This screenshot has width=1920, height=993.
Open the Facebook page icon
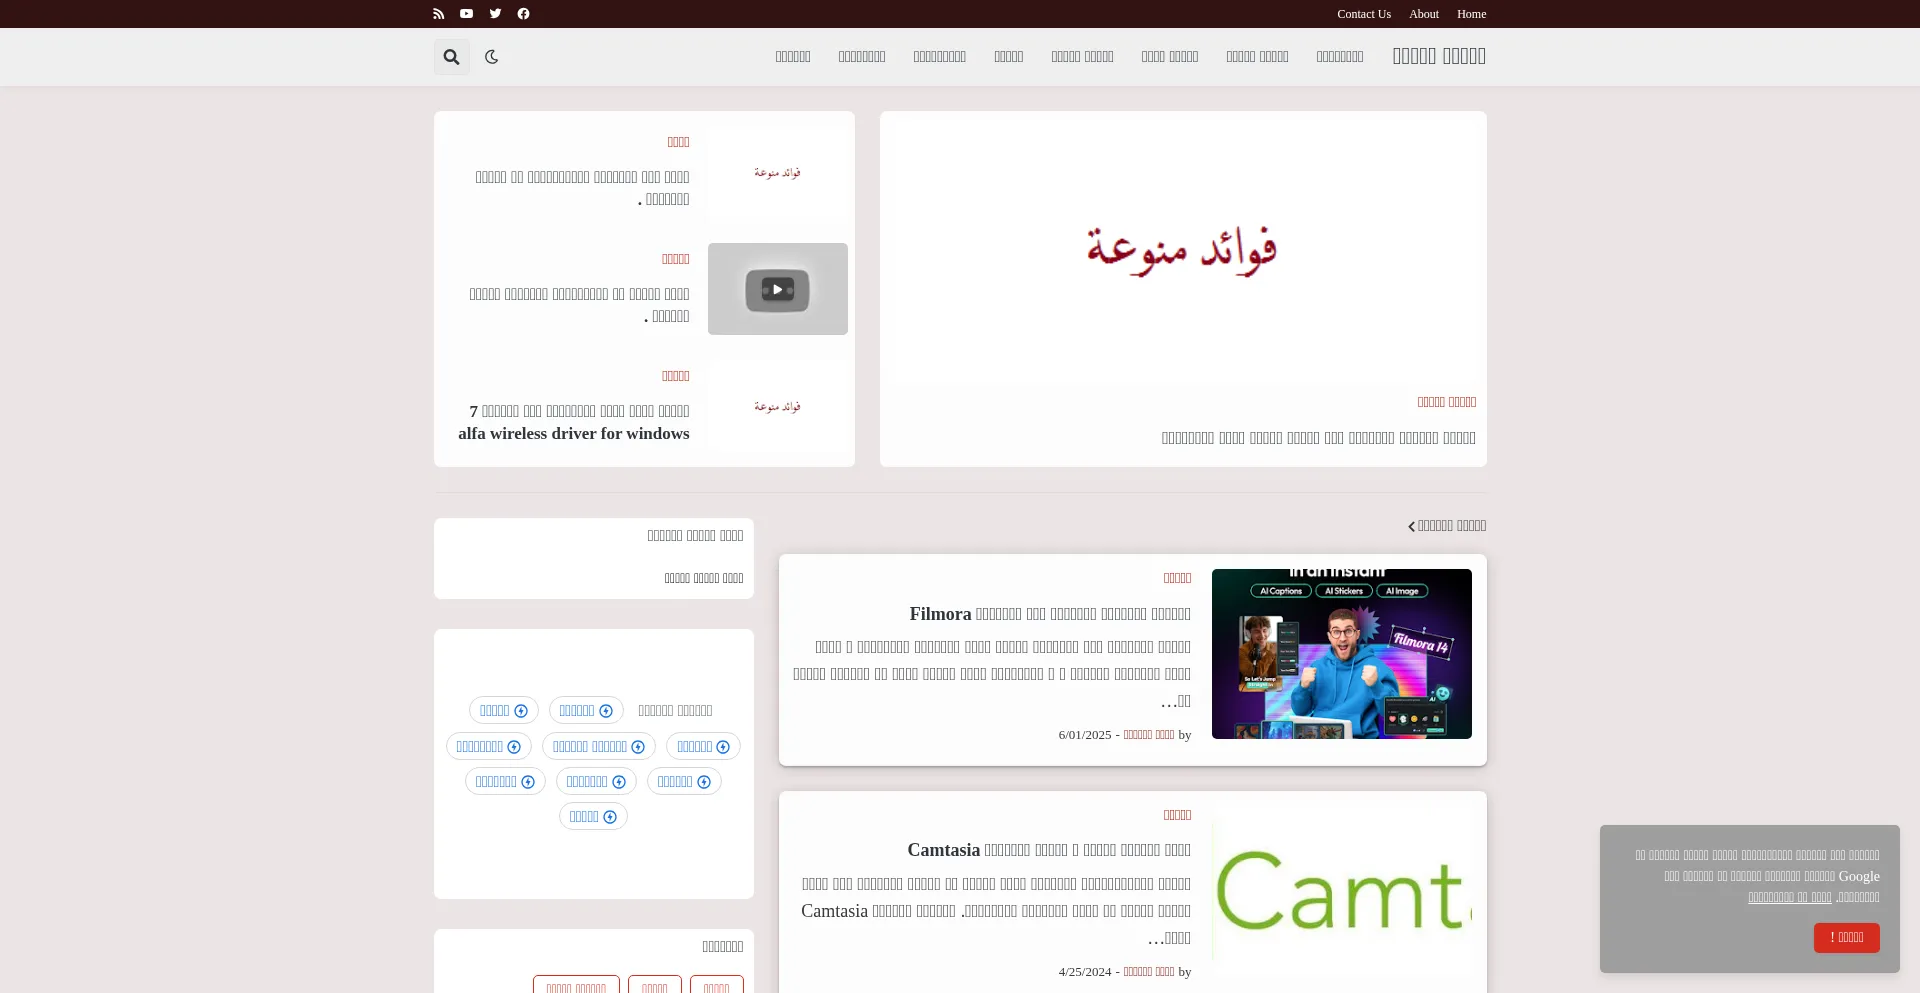pos(523,14)
